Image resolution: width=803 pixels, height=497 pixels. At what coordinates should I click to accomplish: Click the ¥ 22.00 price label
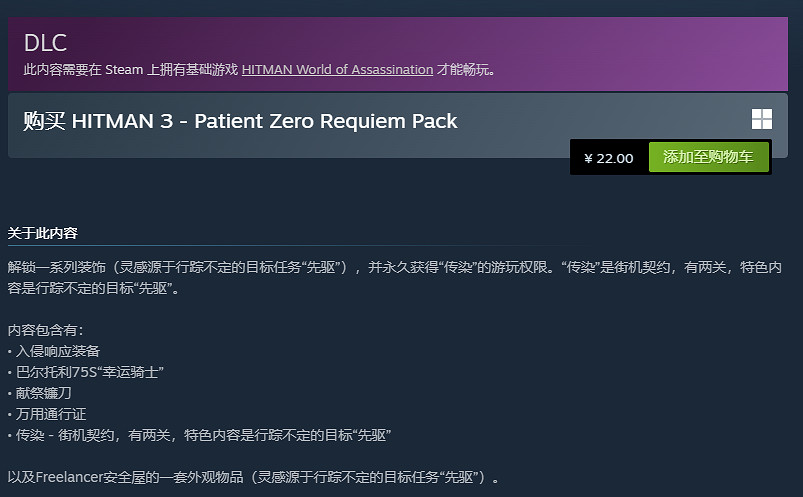[x=609, y=158]
